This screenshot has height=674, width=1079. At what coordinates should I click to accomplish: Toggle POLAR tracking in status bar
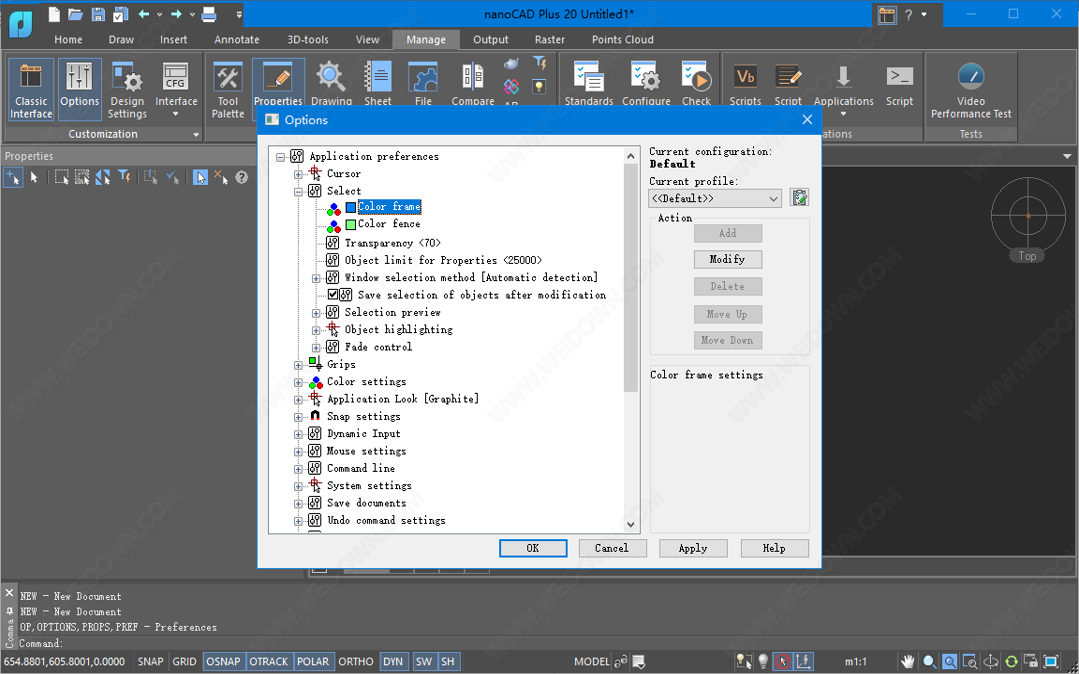tap(313, 662)
